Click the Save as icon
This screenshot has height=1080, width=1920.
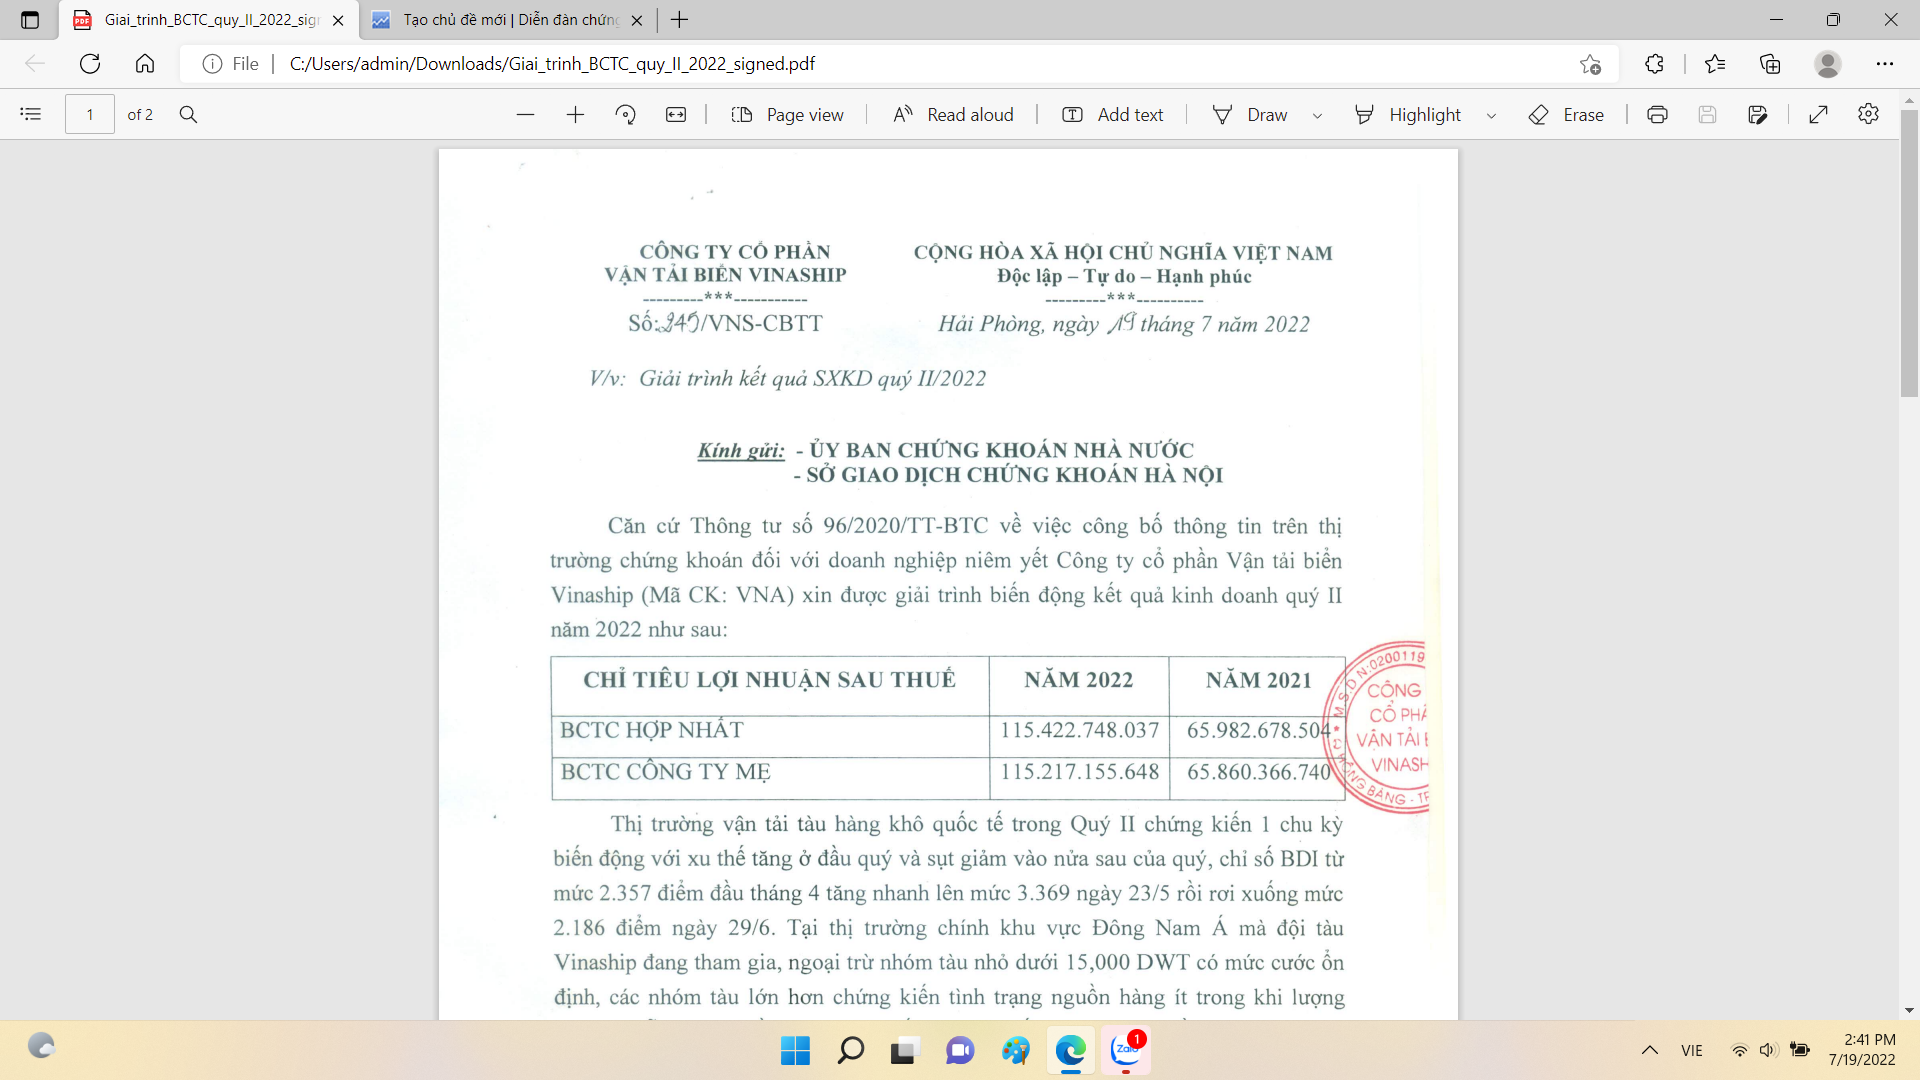point(1757,115)
